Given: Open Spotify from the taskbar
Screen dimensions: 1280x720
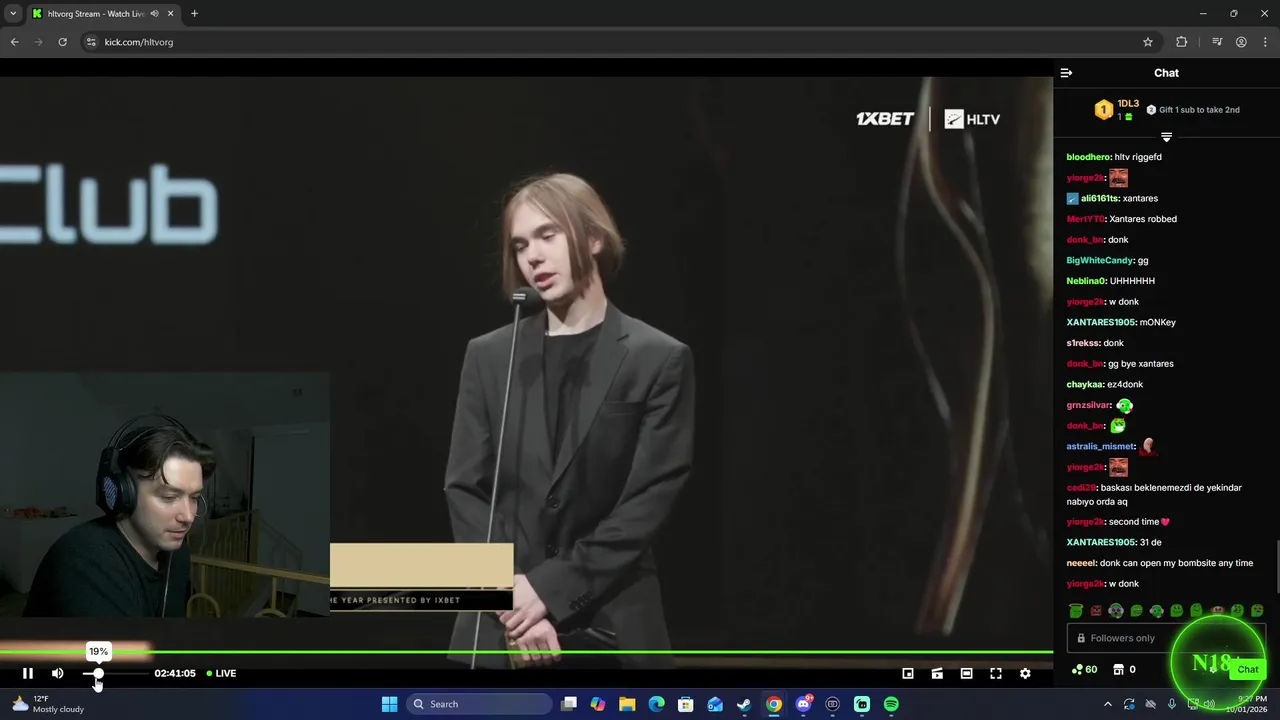Looking at the screenshot, I should pyautogui.click(x=891, y=704).
